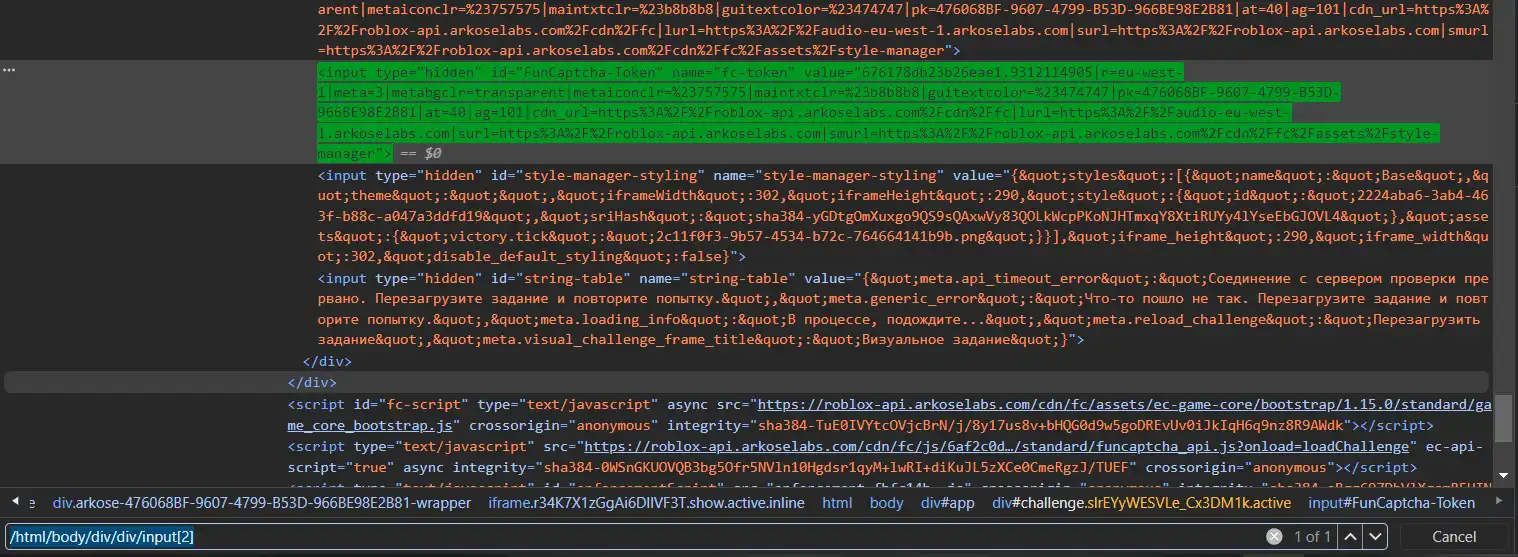Image resolution: width=1518 pixels, height=557 pixels.
Task: Clear the XPath search field
Action: coord(1274,537)
